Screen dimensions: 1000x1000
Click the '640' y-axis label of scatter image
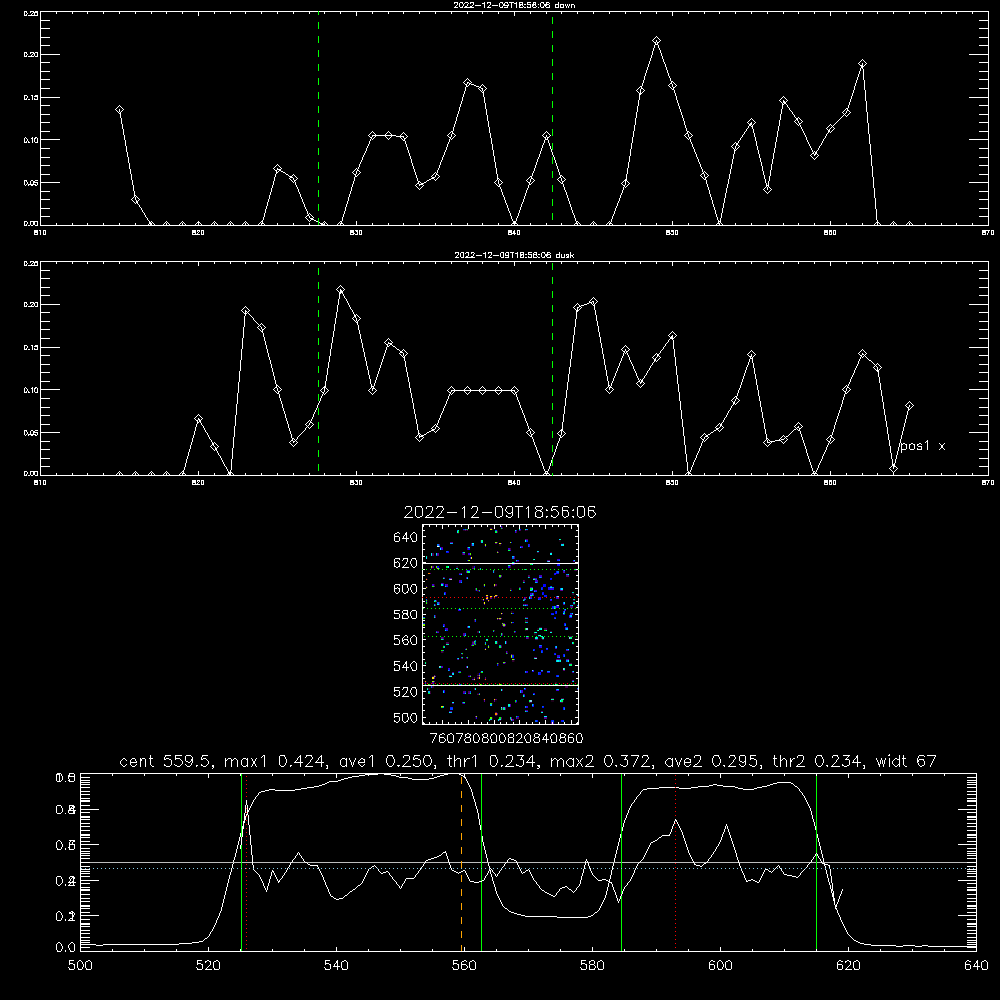point(405,538)
